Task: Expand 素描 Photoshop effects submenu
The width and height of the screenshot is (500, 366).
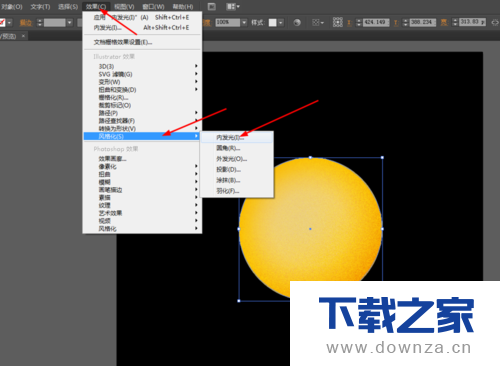Action: click(x=142, y=197)
